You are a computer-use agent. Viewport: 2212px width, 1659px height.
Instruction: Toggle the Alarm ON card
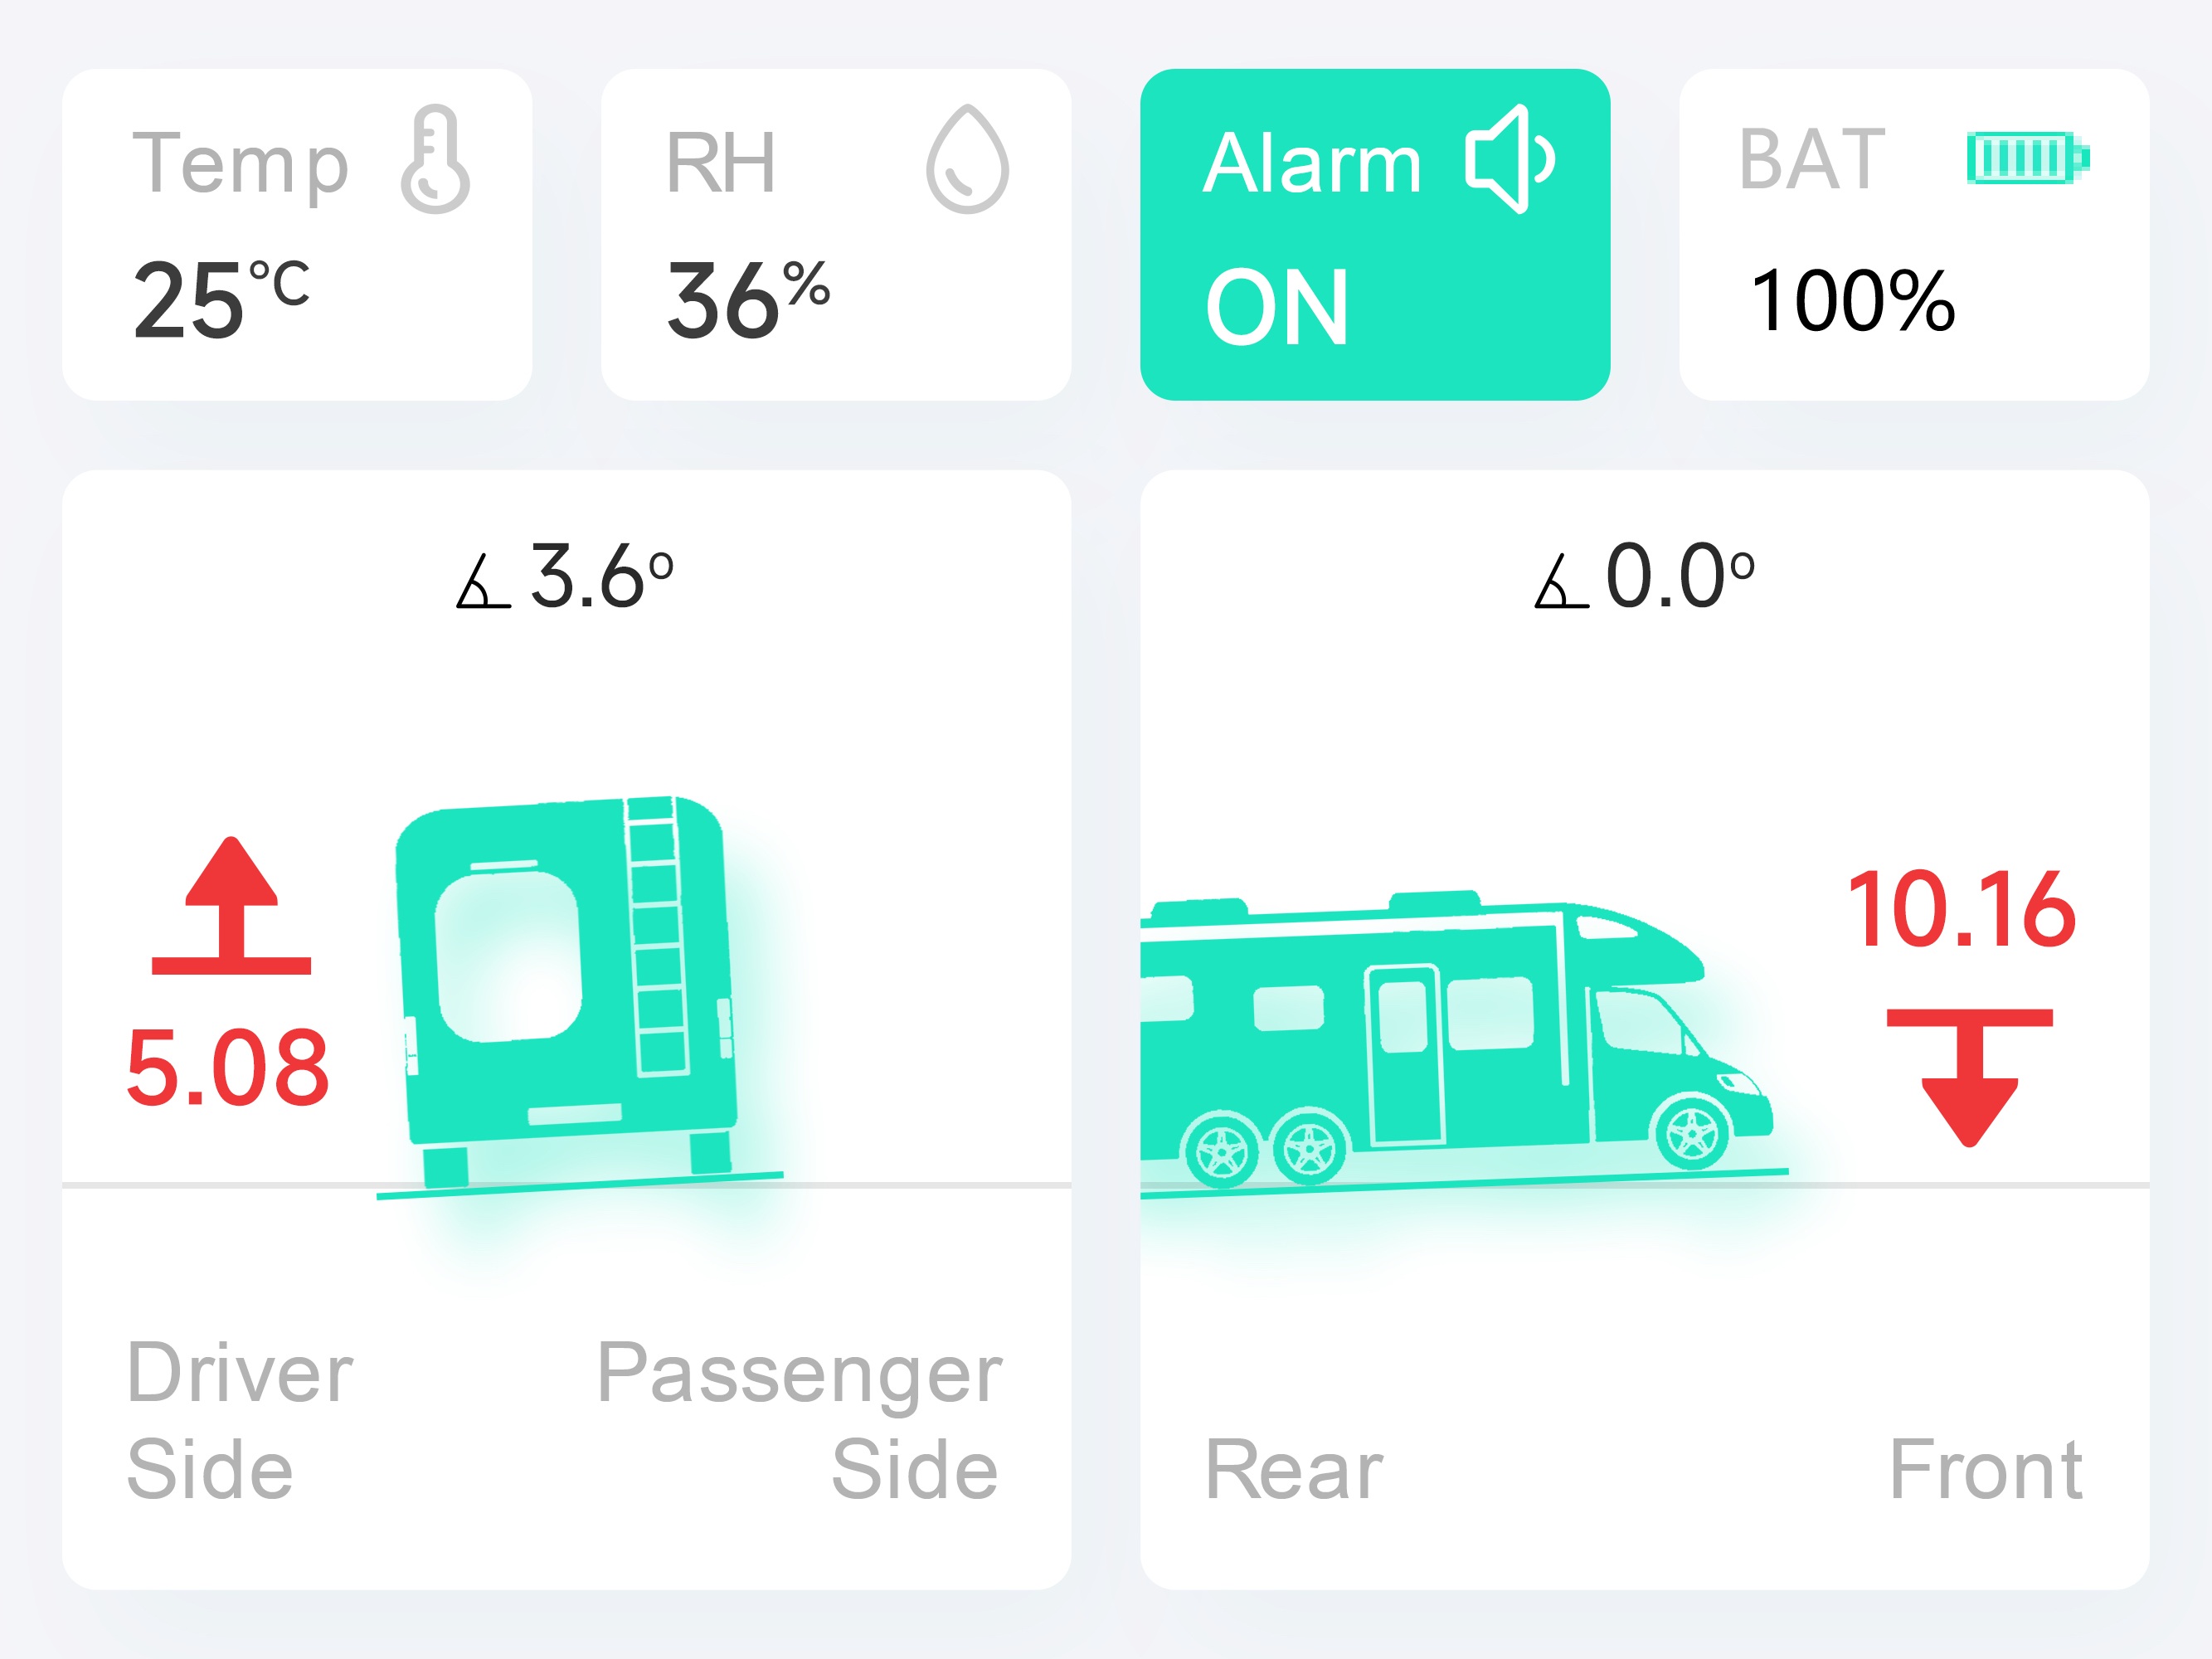1375,235
